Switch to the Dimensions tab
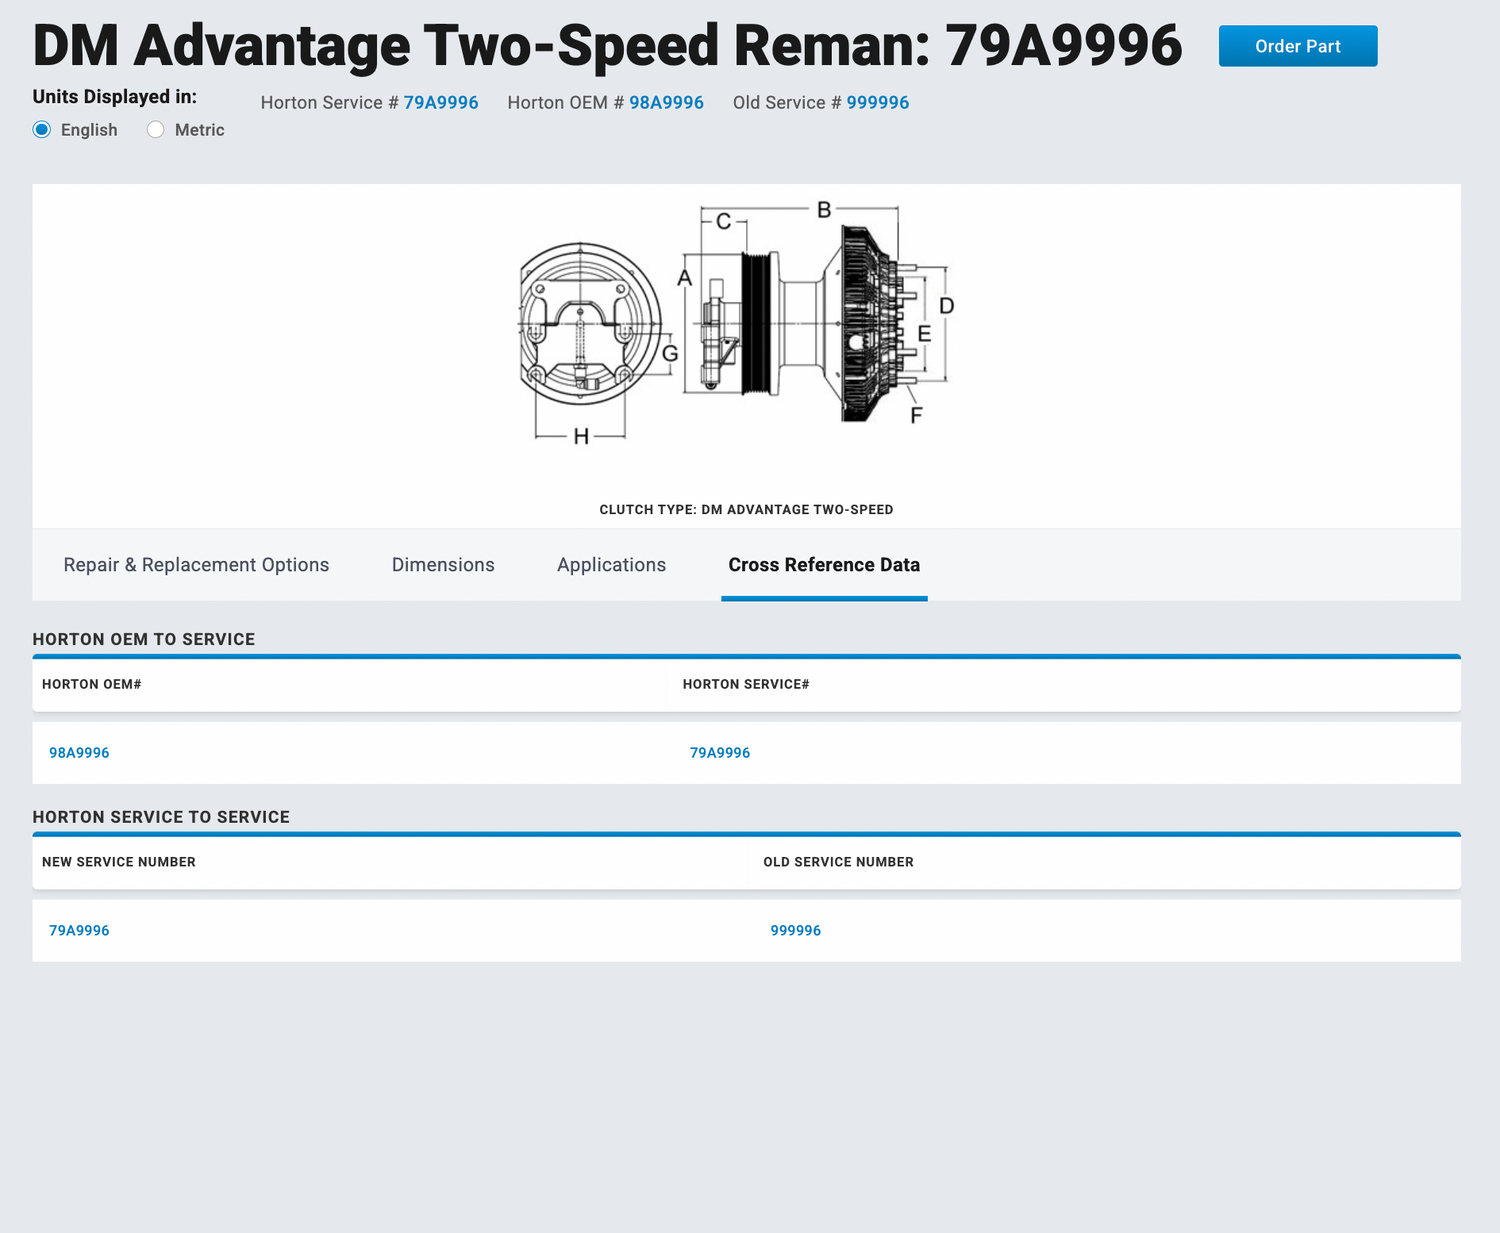 443,565
